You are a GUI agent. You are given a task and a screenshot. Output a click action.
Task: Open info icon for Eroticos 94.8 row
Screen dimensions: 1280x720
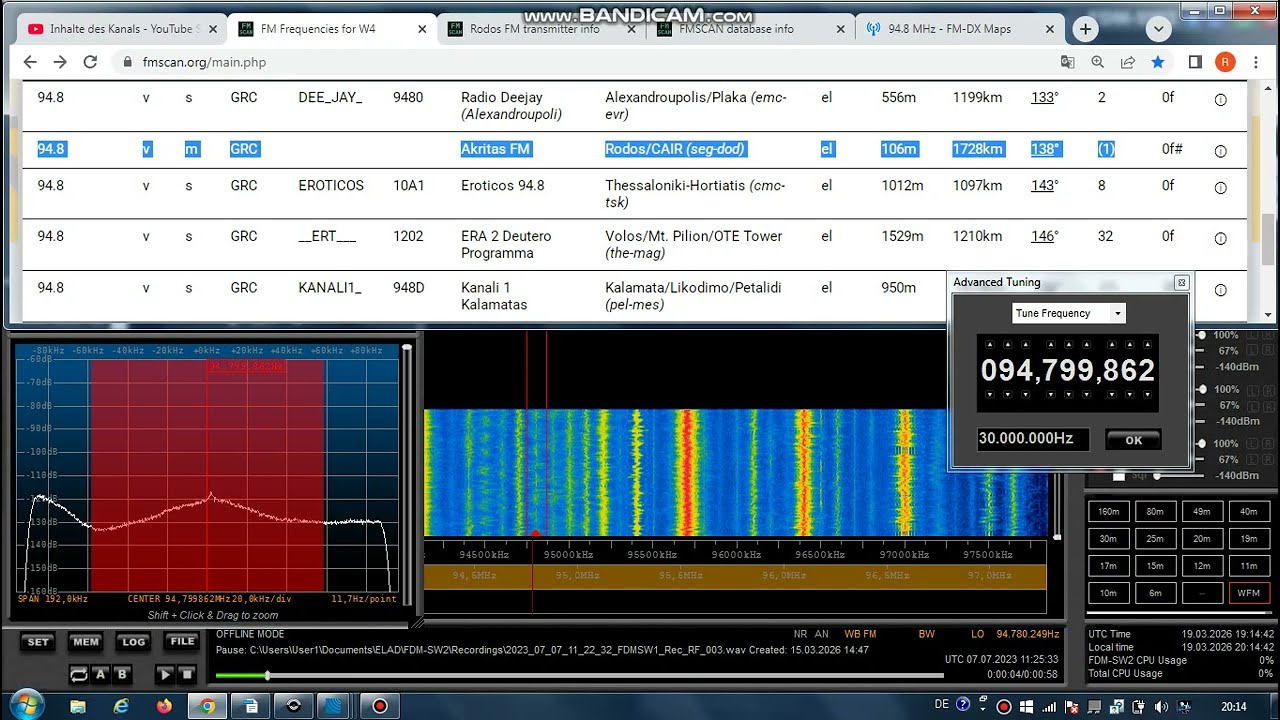[1220, 187]
